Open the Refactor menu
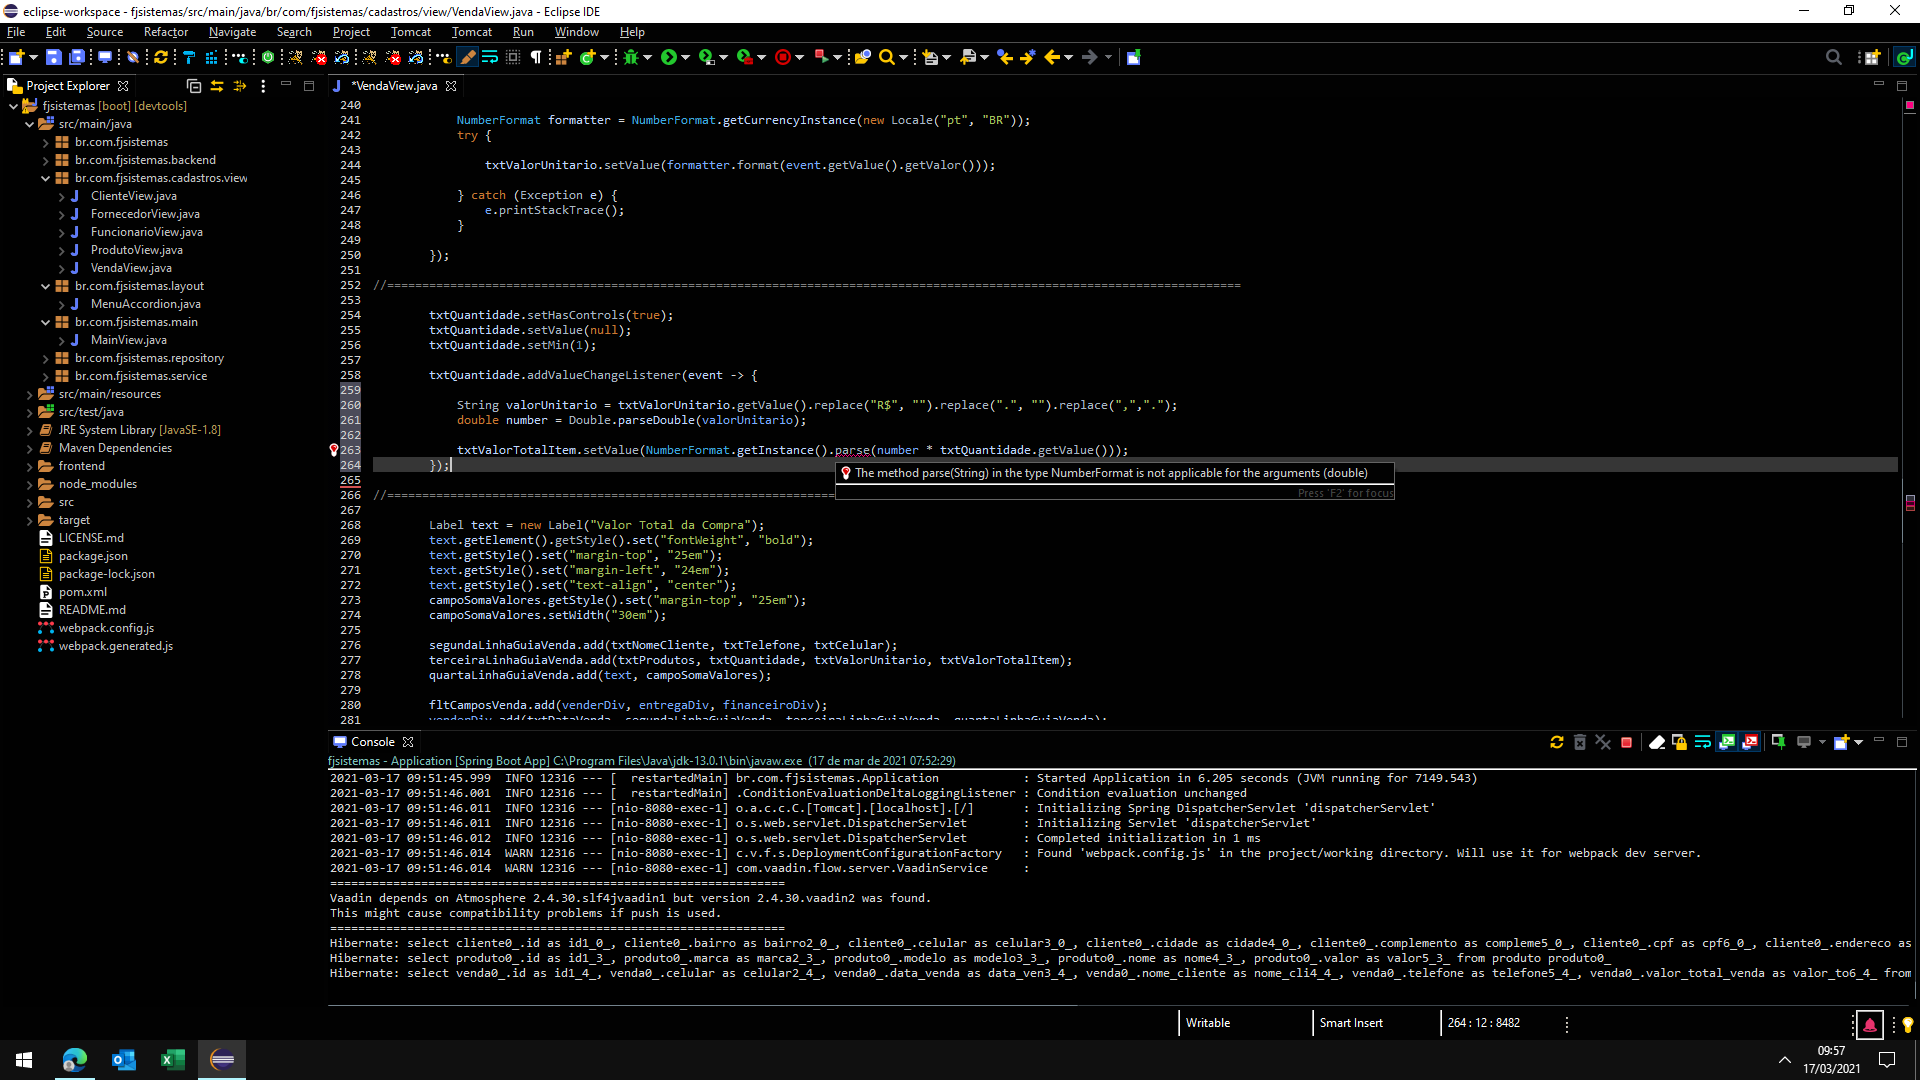Image resolution: width=1920 pixels, height=1080 pixels. point(165,32)
